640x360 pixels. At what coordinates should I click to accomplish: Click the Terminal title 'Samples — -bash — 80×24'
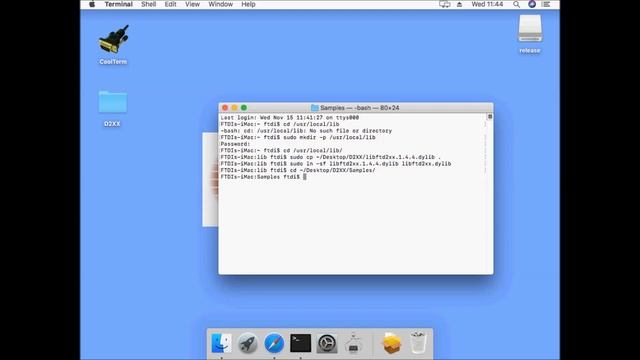[360, 108]
